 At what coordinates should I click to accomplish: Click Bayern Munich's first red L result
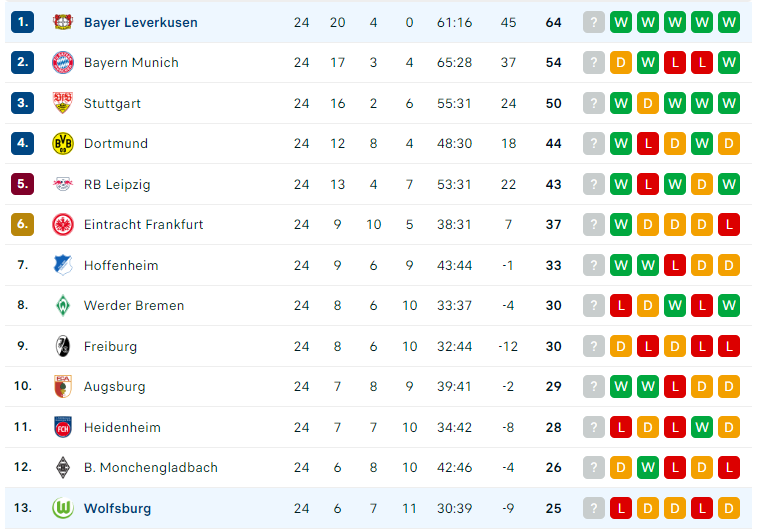(x=675, y=62)
